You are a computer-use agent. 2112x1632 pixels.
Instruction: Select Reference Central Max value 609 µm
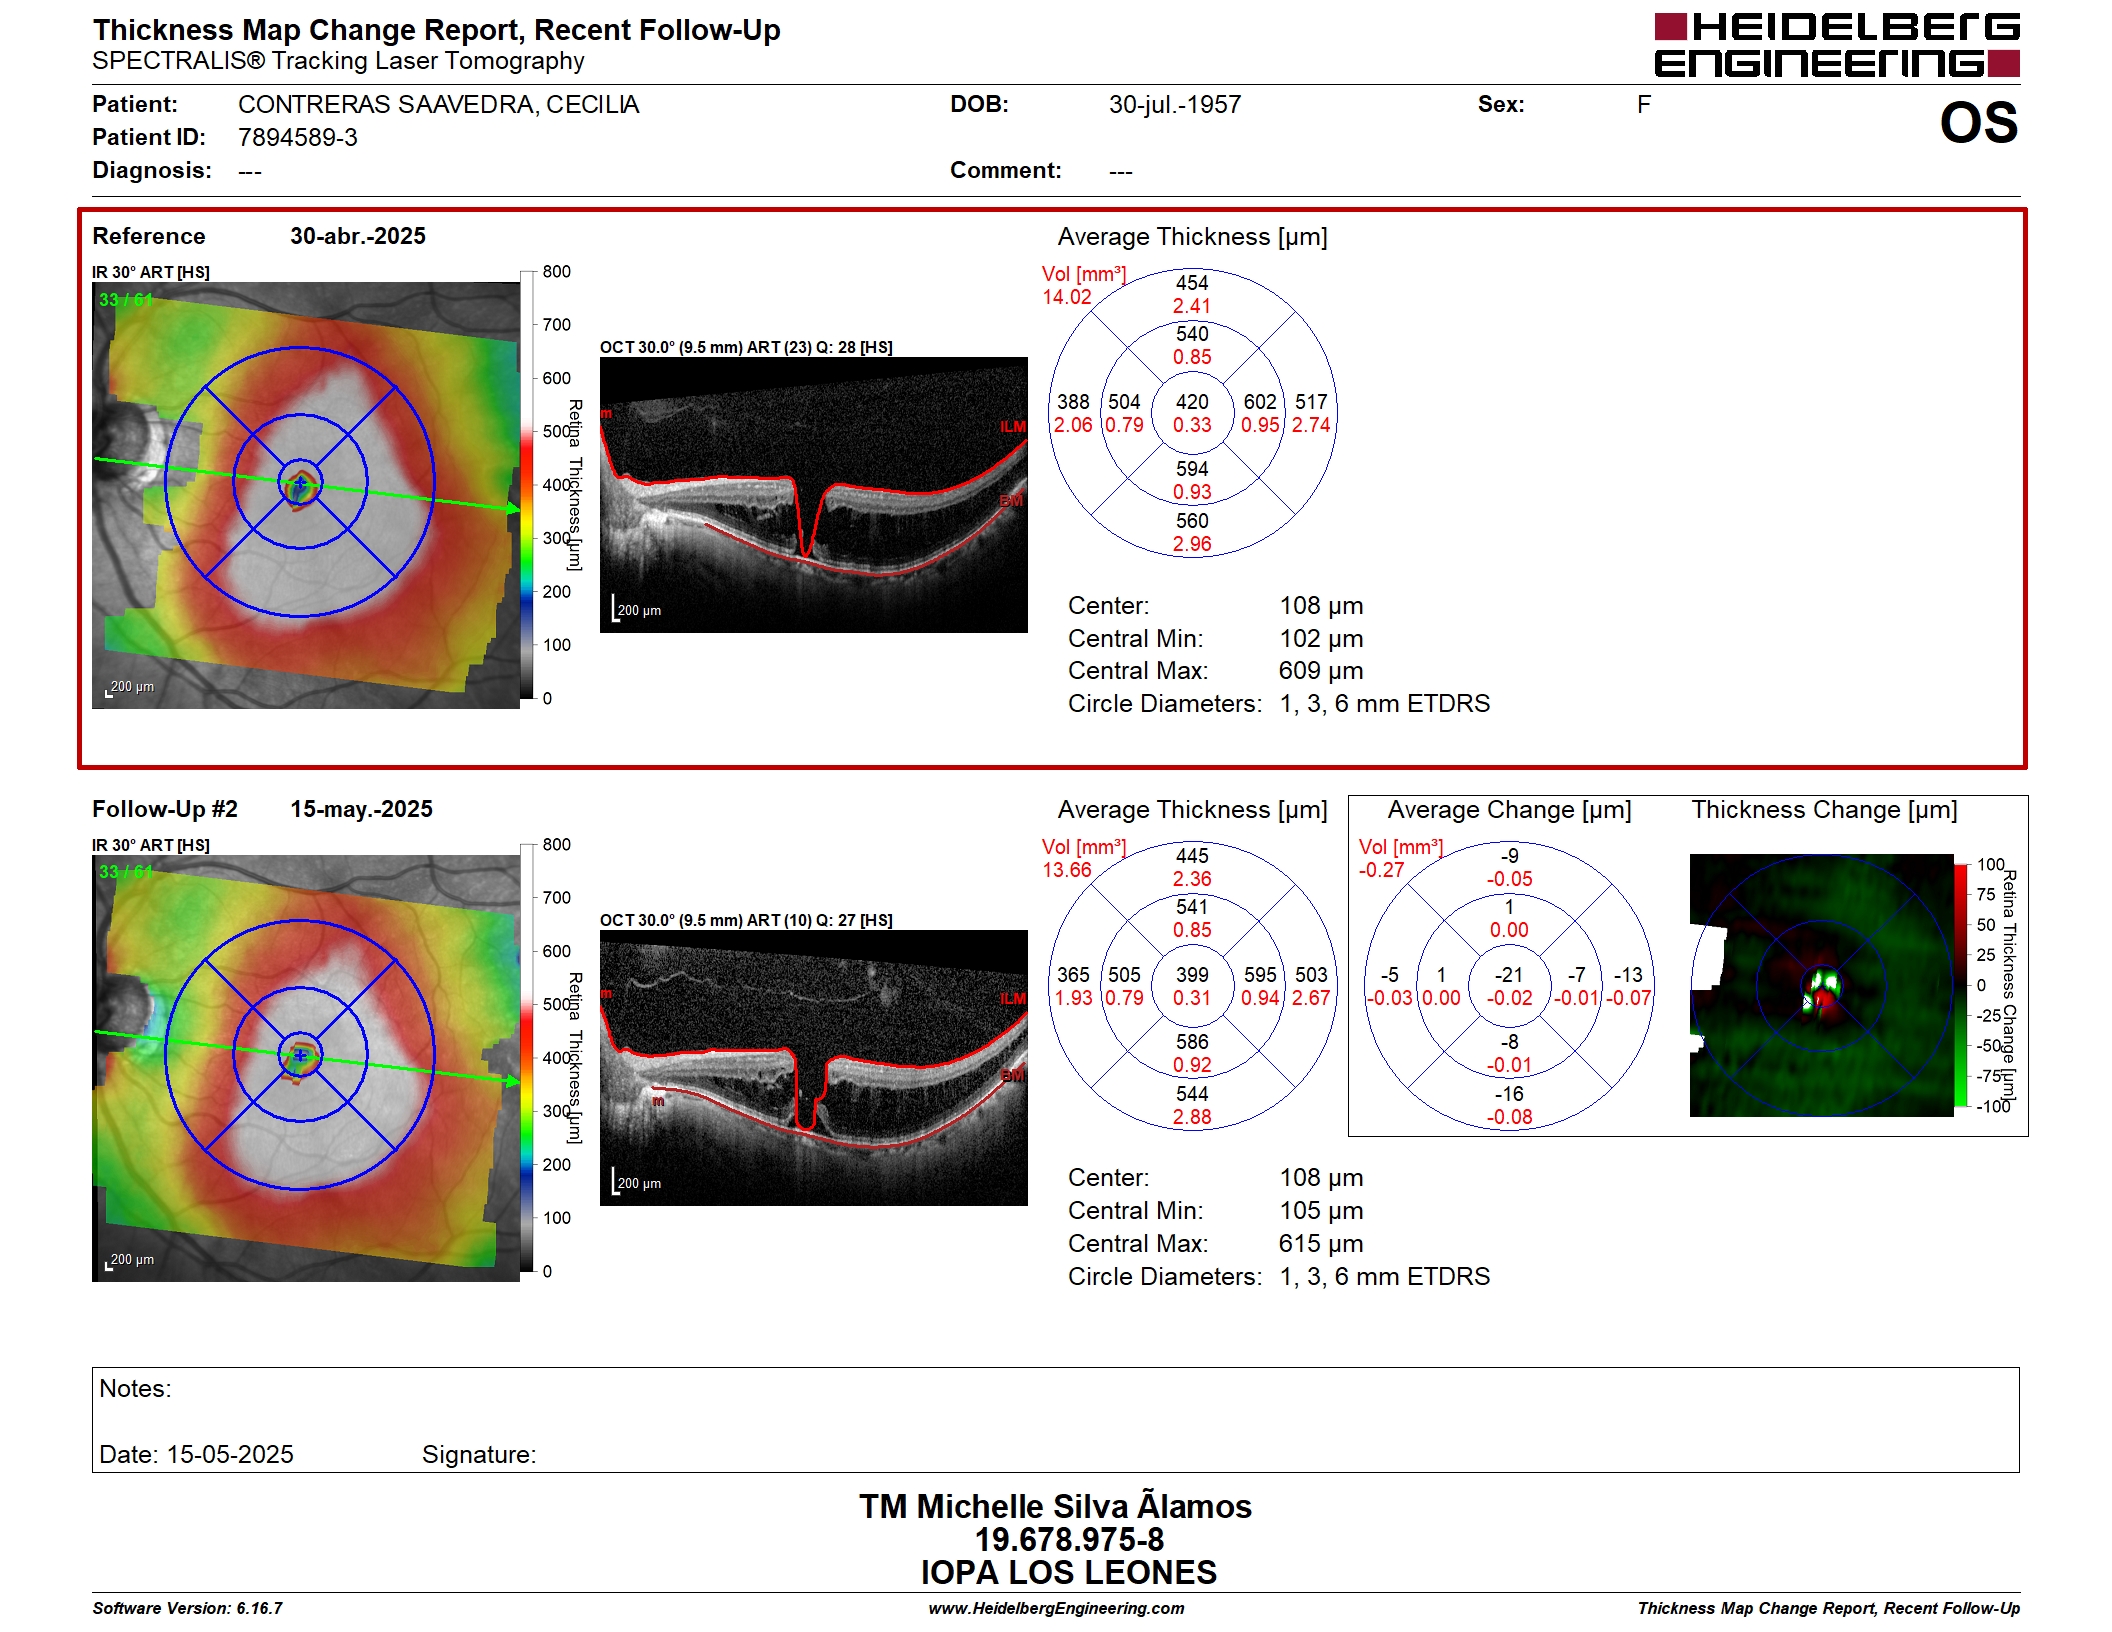point(1321,671)
